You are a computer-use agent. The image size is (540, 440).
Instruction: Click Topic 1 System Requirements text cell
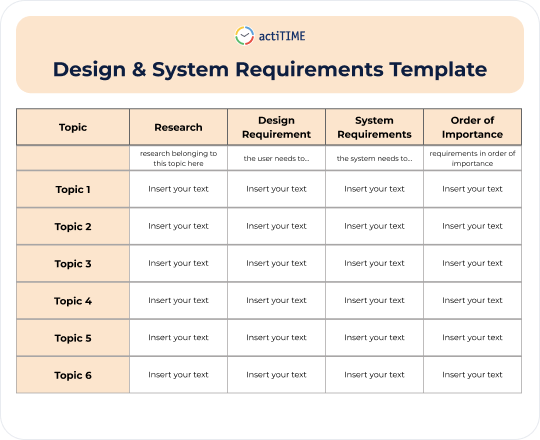click(x=374, y=189)
